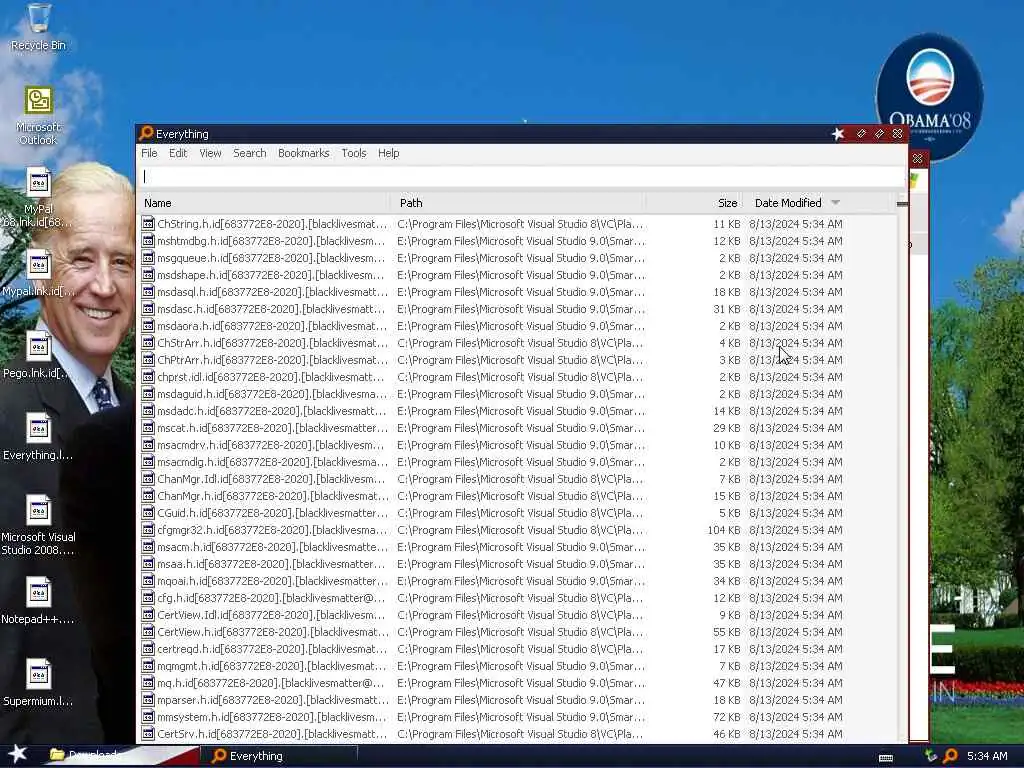Click the file icon of ChanMgr.h row
Image resolution: width=1024 pixels, height=768 pixels.
click(148, 496)
